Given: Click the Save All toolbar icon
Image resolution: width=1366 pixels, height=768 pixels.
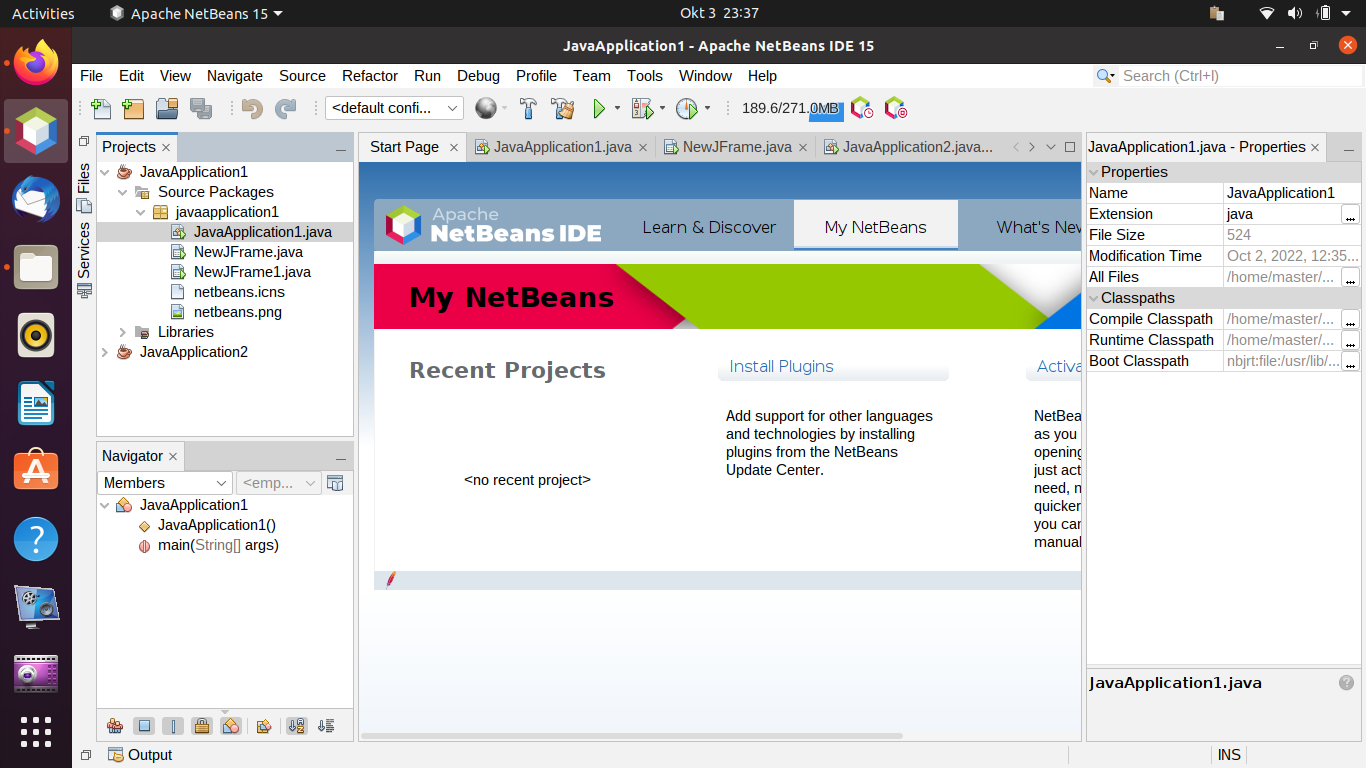Looking at the screenshot, I should 201,108.
